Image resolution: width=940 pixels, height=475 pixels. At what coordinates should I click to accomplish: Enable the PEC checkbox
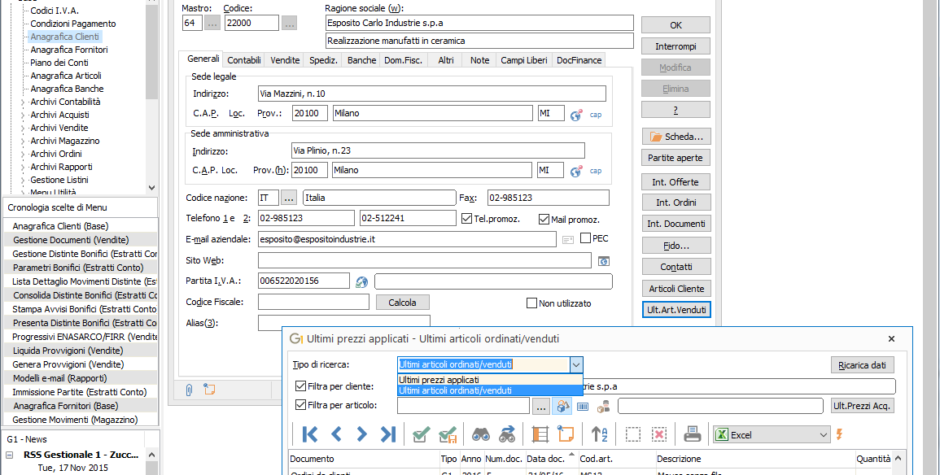(x=586, y=238)
